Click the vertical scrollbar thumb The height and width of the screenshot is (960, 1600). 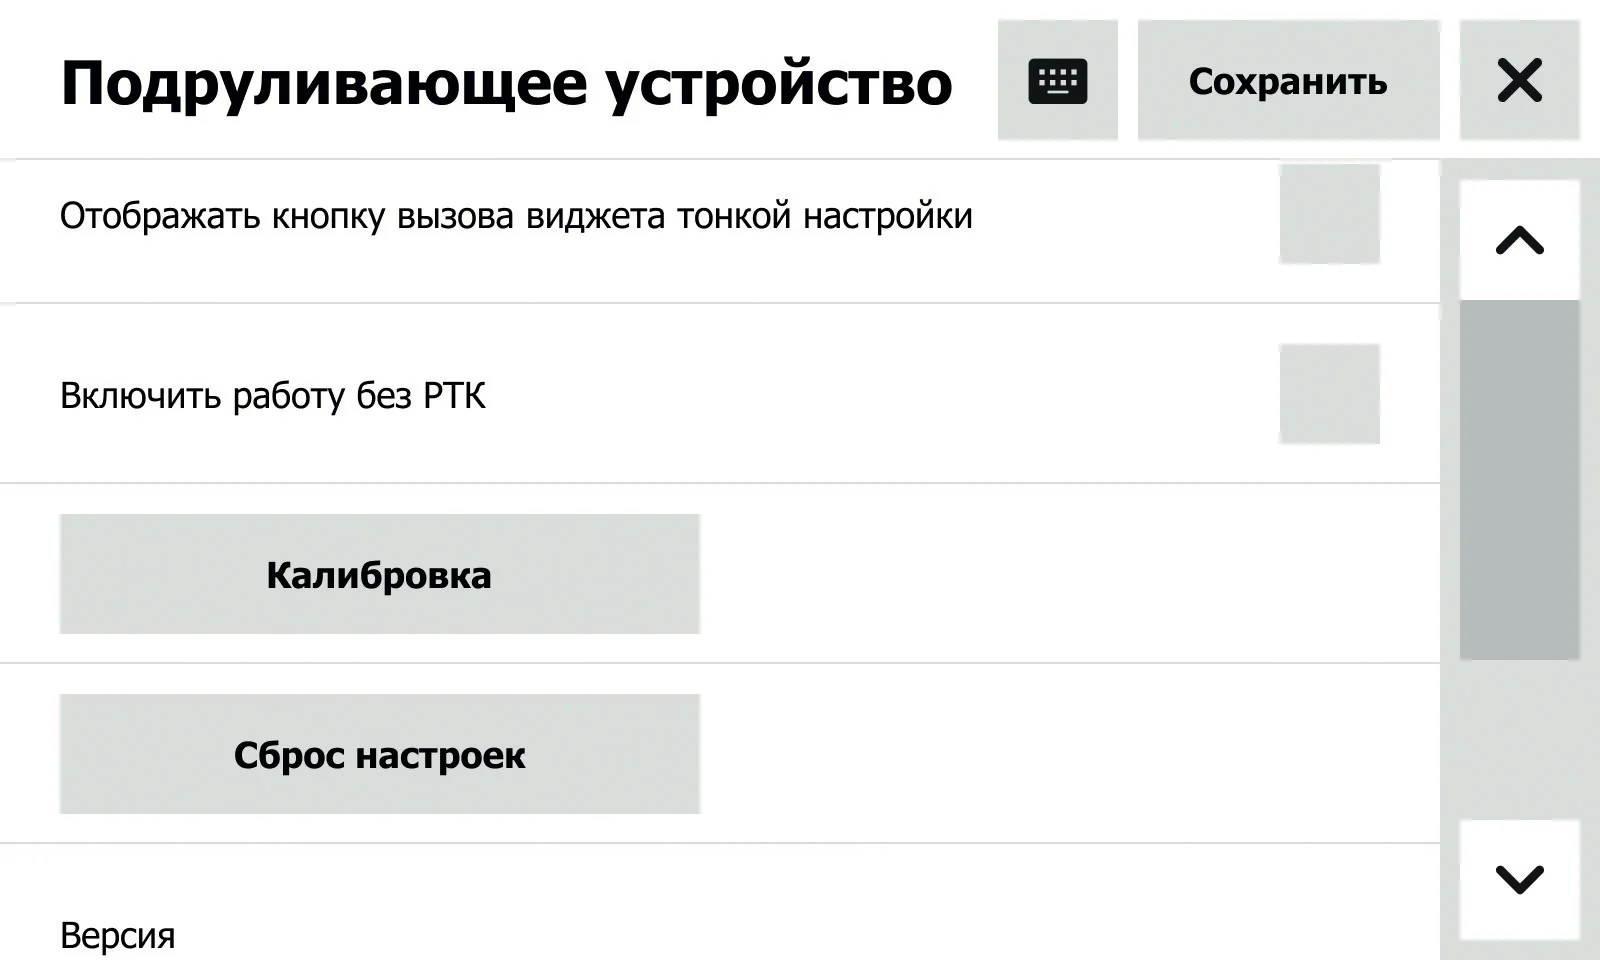tap(1519, 480)
